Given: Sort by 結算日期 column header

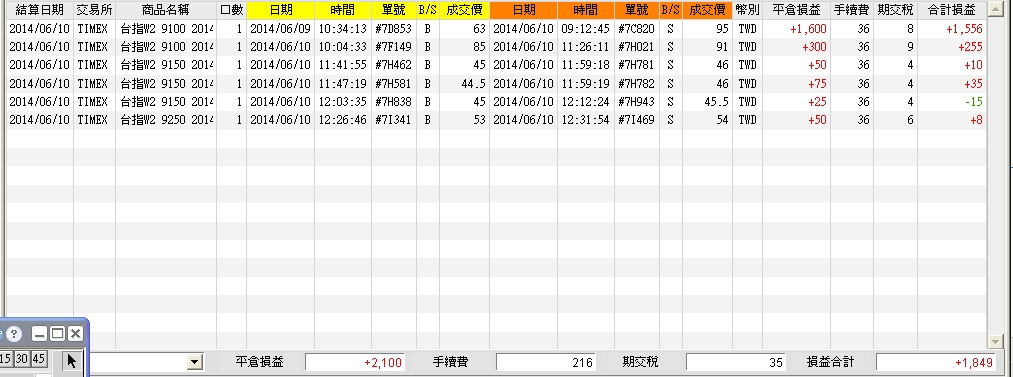Looking at the screenshot, I should (39, 10).
